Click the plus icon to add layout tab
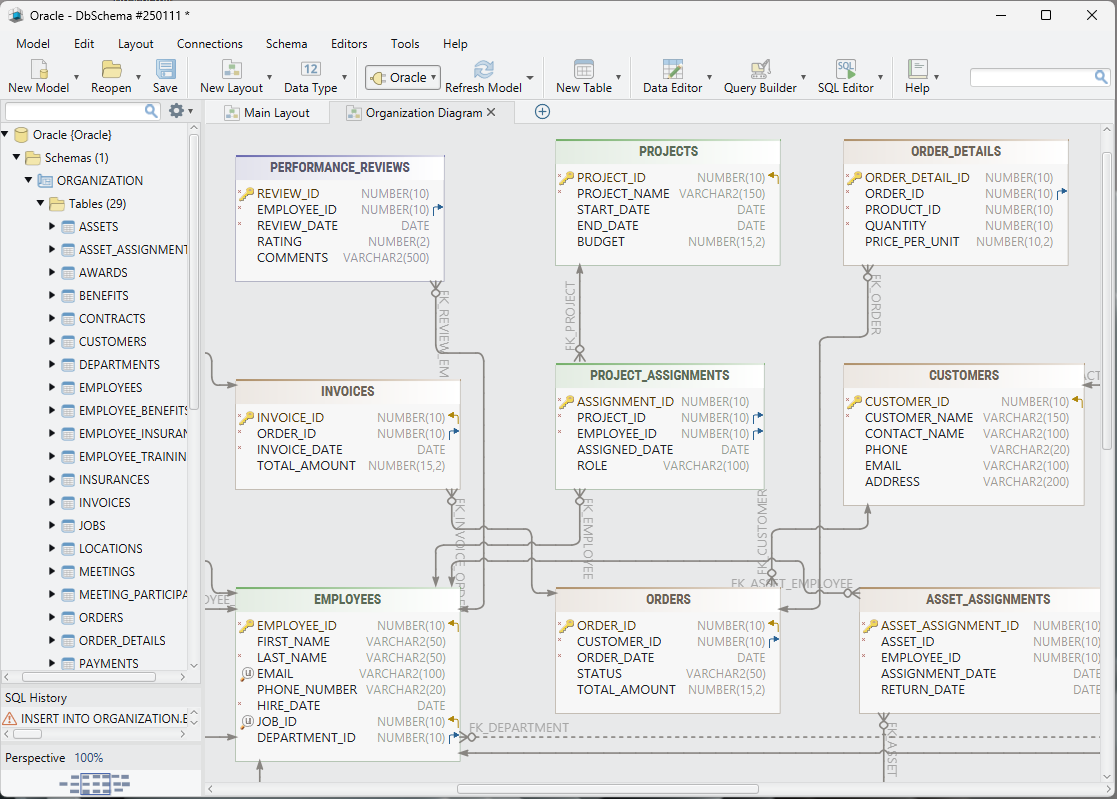Screen dimensions: 1117x799 542,112
